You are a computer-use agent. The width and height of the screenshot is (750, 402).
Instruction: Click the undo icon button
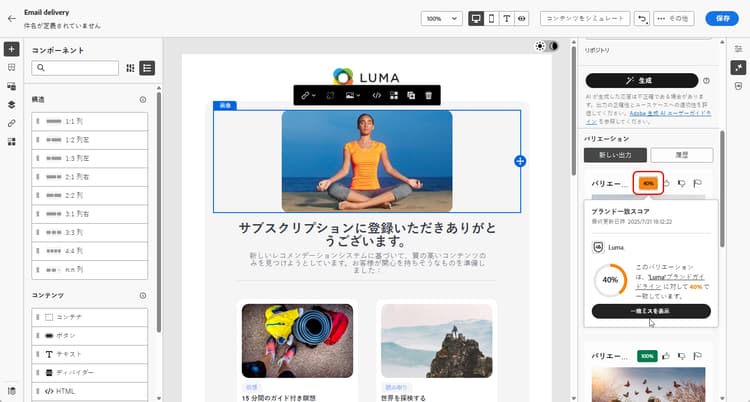pos(642,19)
